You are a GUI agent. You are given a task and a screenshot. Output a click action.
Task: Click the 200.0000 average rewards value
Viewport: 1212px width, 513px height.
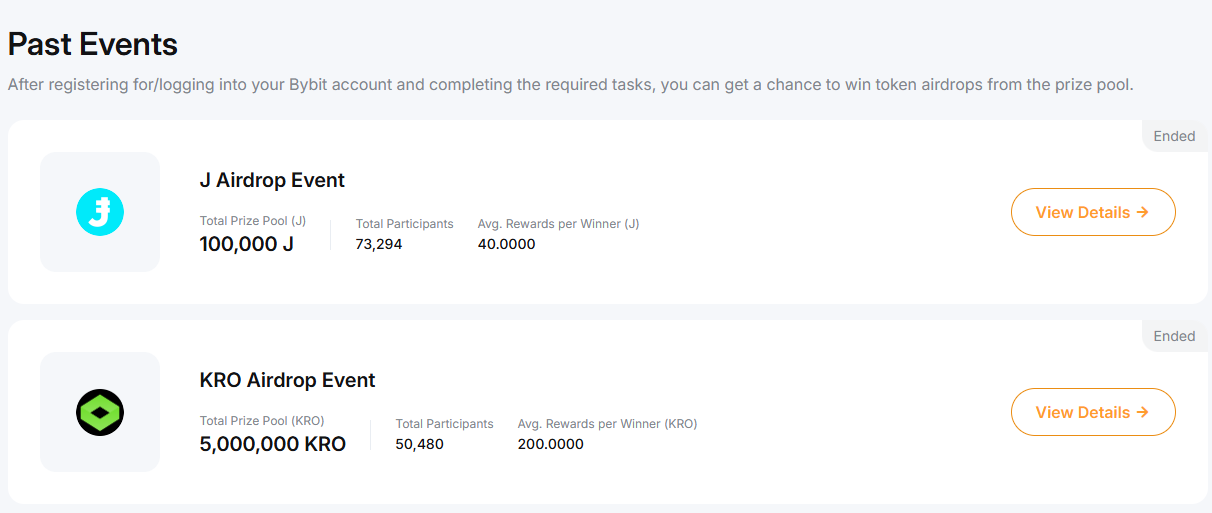tap(550, 444)
